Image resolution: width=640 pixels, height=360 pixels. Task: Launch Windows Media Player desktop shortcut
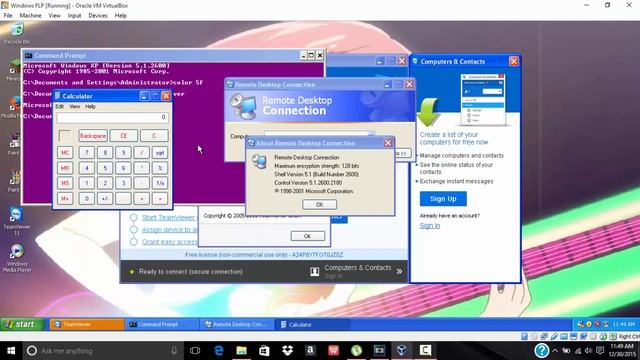(x=17, y=258)
